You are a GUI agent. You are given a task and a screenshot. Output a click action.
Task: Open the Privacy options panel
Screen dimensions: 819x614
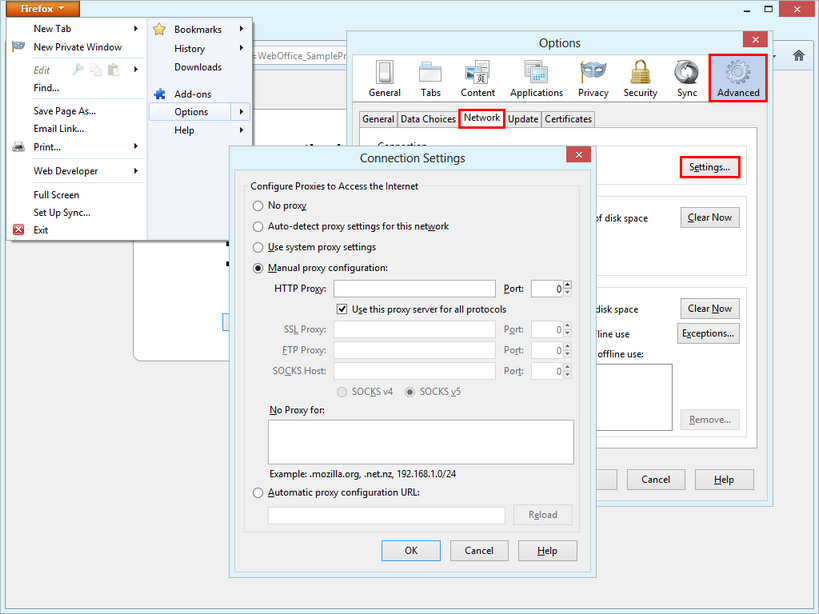point(592,78)
